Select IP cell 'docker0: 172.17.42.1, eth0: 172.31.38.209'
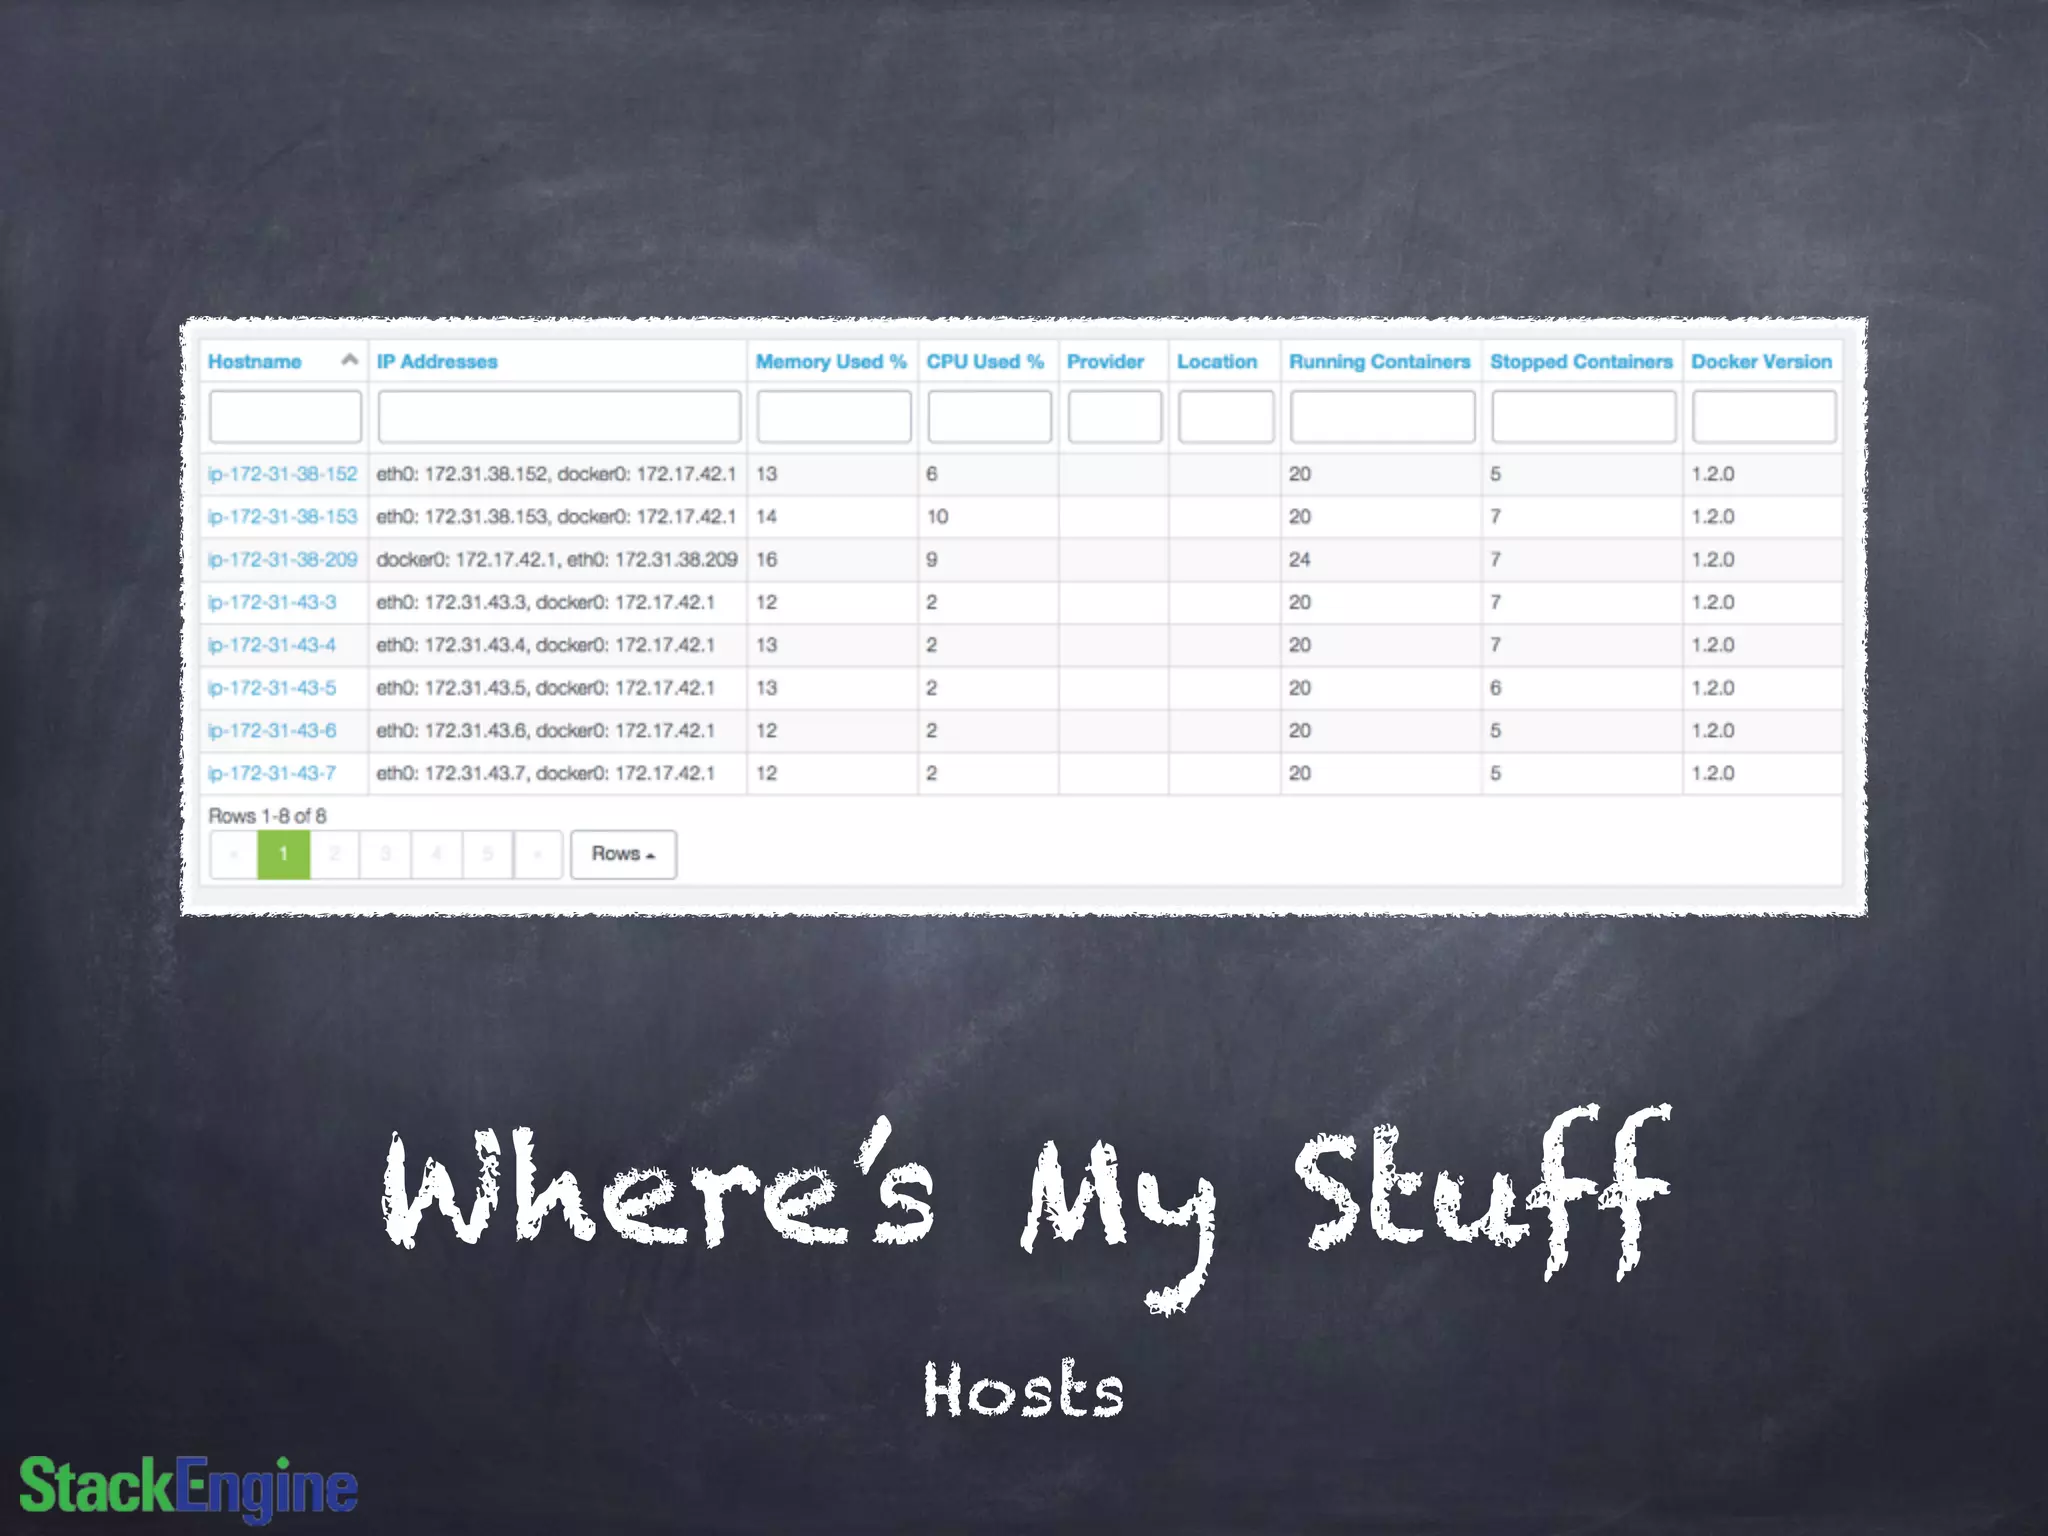 tap(557, 560)
